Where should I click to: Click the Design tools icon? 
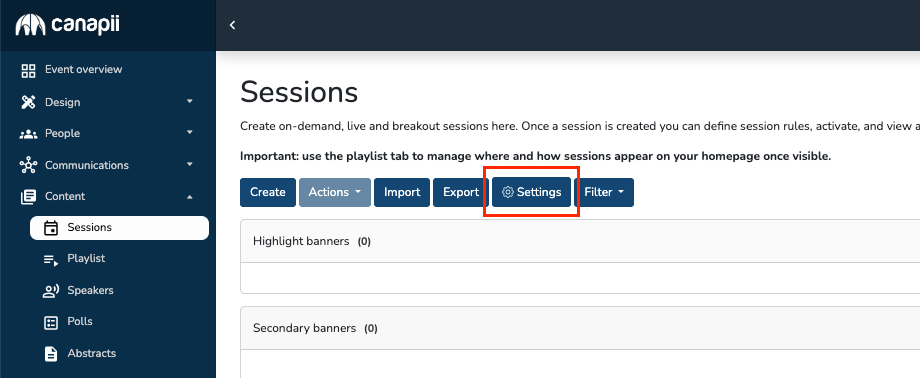coord(28,102)
